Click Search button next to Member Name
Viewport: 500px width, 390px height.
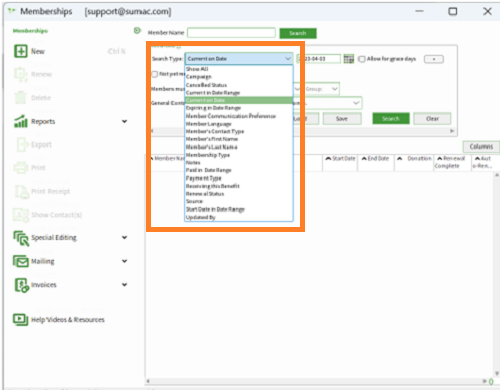298,33
